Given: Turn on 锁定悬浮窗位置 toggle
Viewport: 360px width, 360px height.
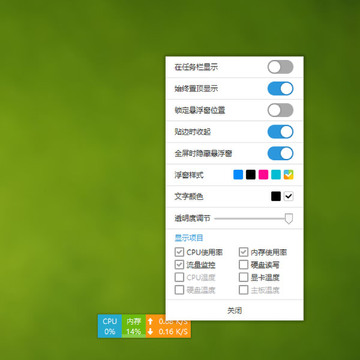Looking at the screenshot, I should coord(280,110).
